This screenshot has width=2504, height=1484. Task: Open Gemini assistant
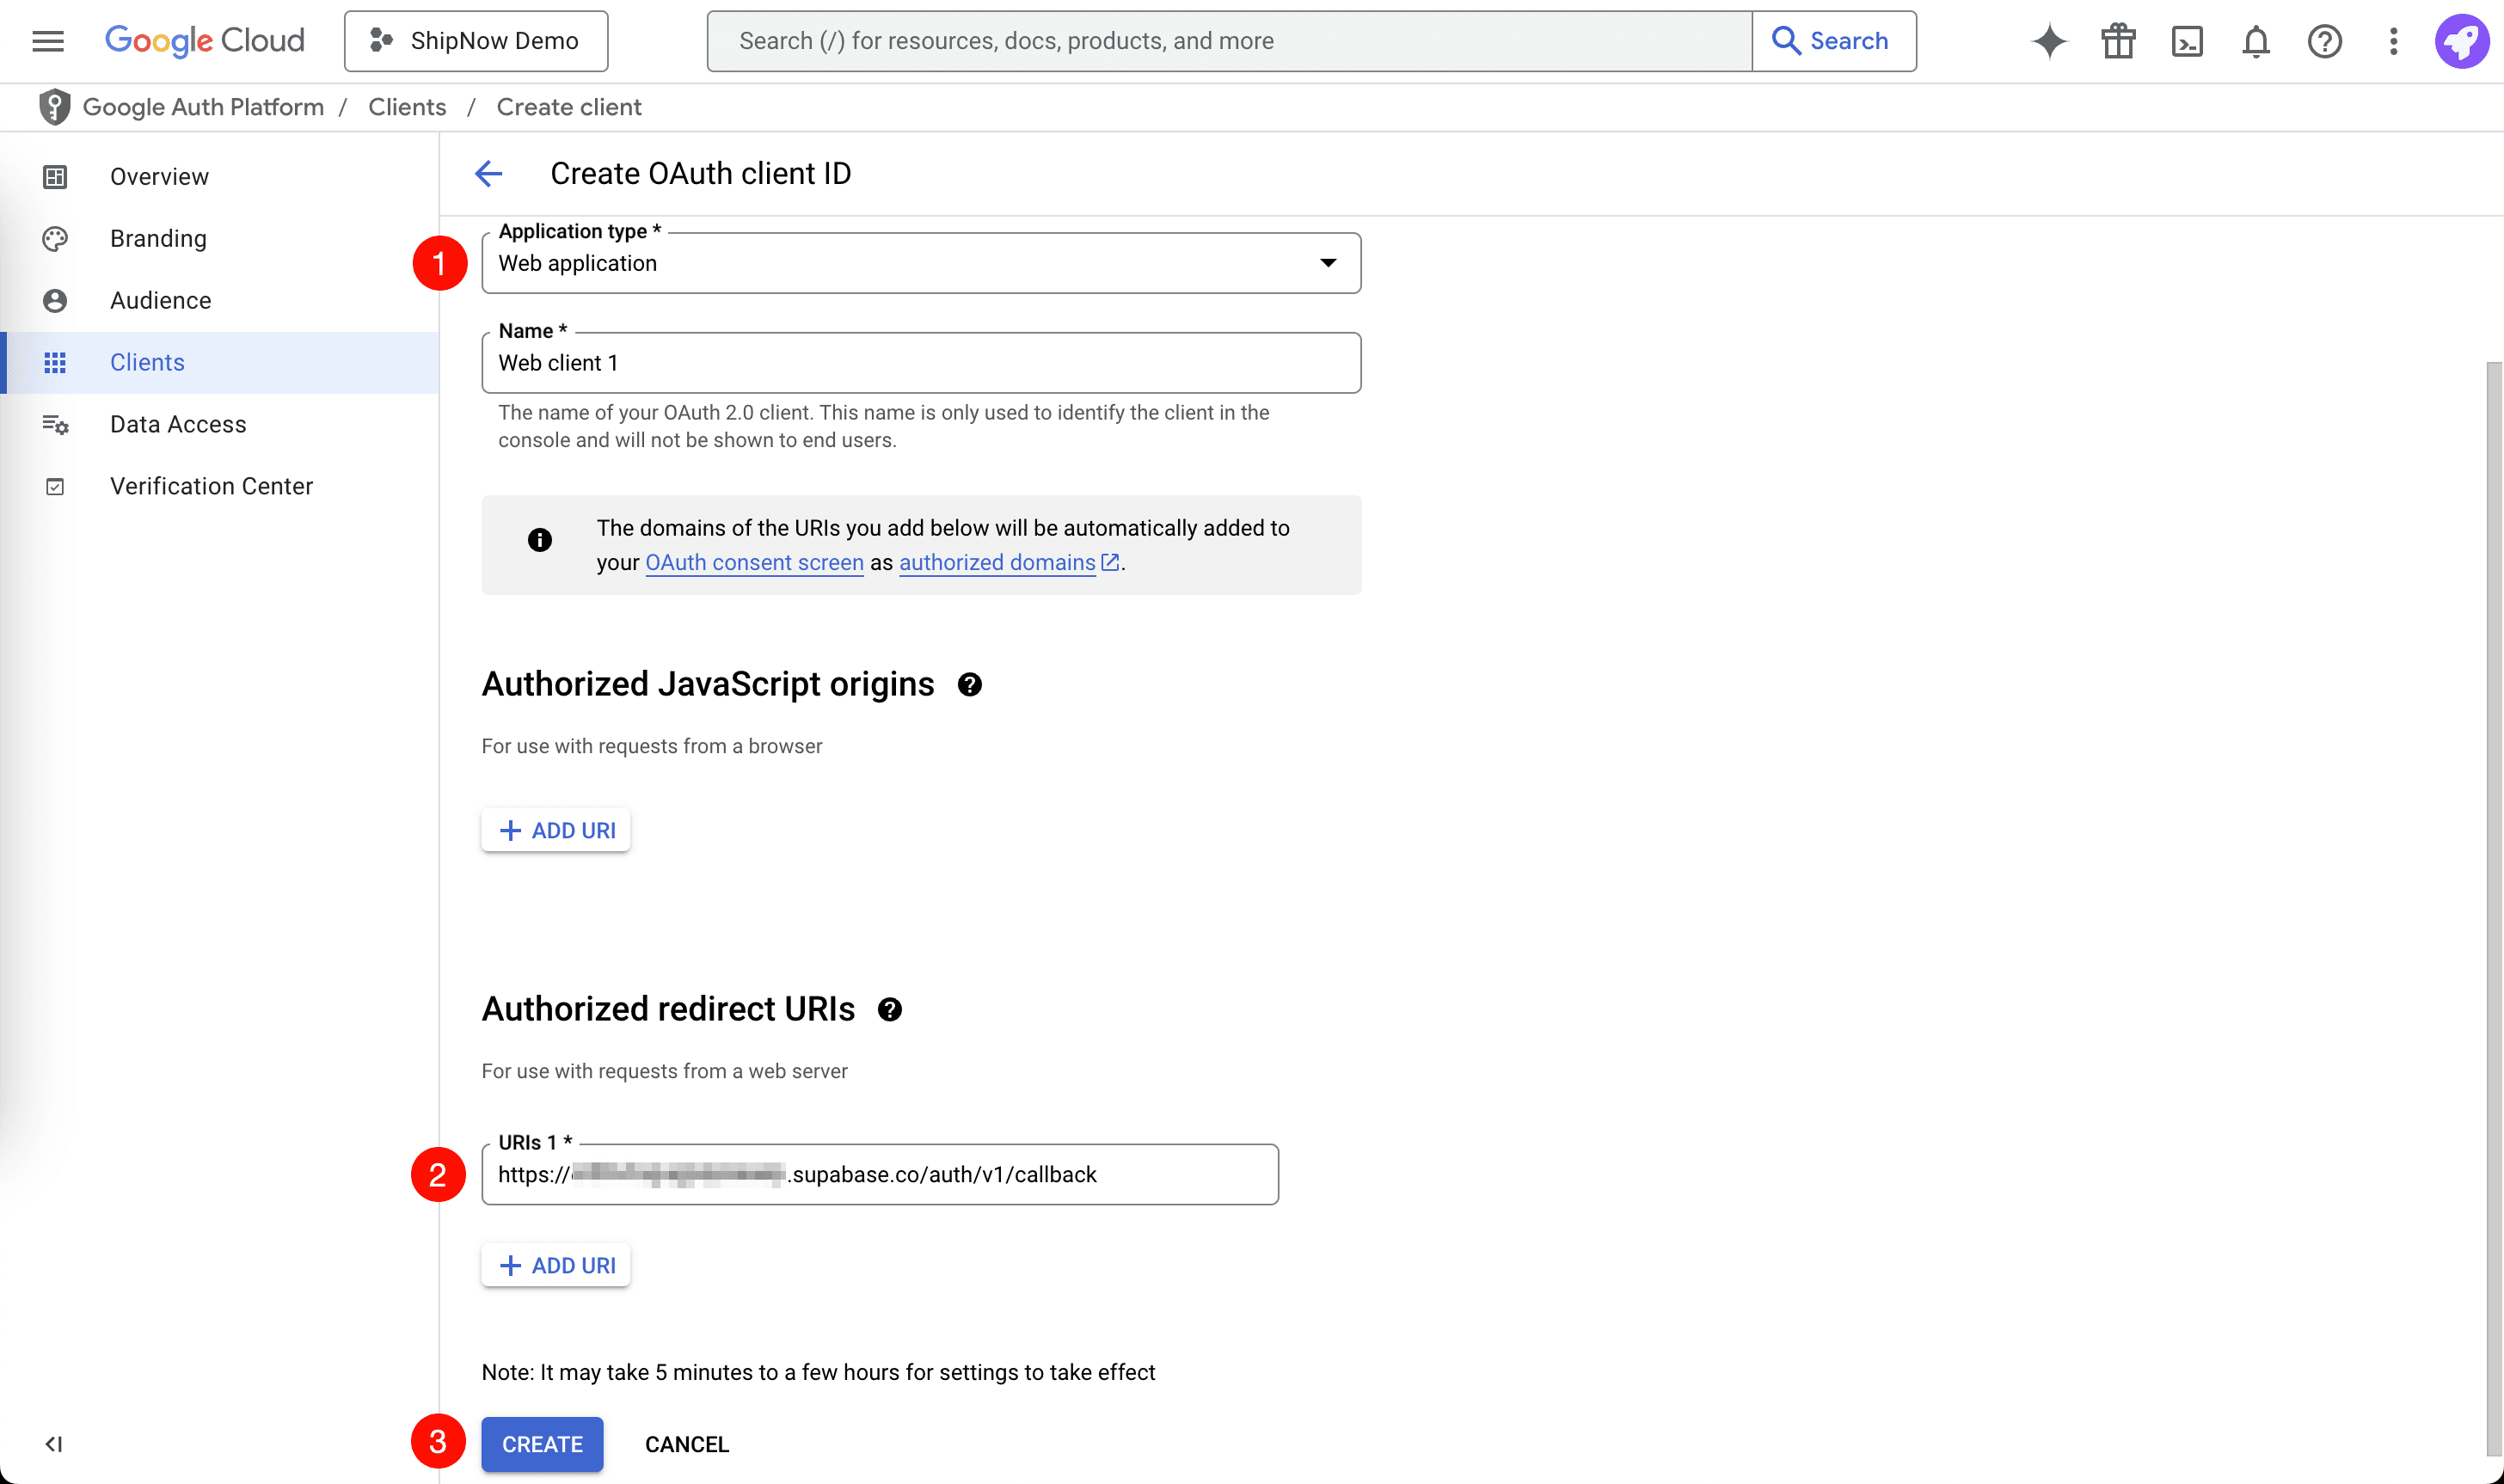point(2048,41)
